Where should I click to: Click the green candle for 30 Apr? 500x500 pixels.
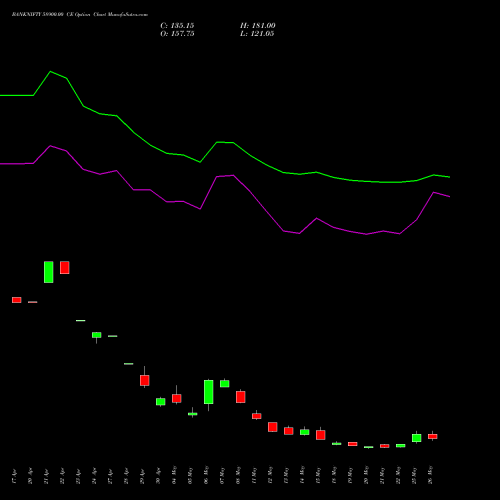[x=161, y=402]
